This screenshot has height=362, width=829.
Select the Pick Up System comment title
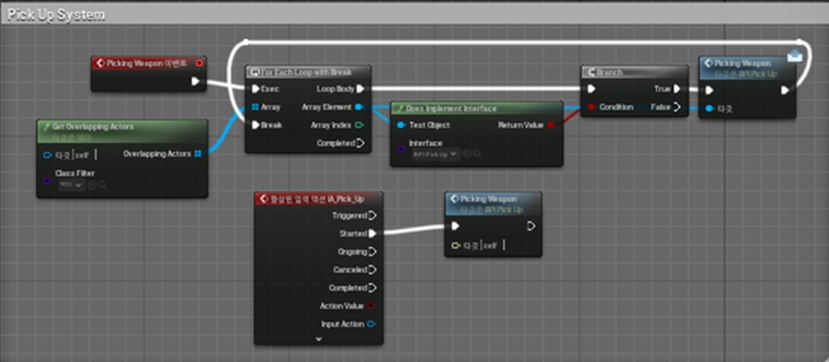[56, 15]
